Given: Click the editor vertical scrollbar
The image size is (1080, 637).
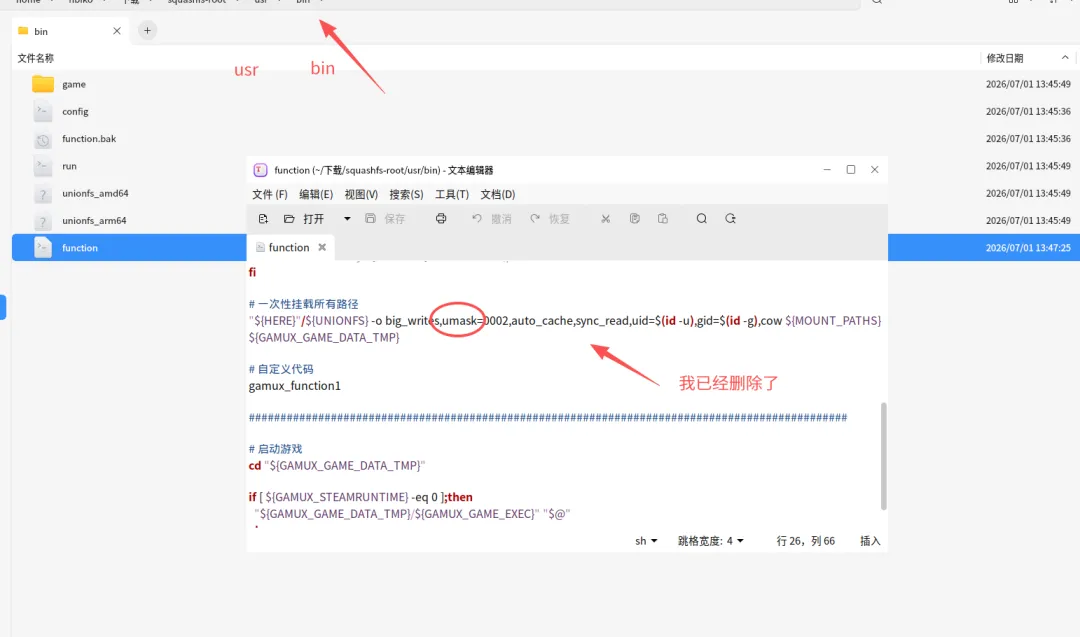Looking at the screenshot, I should click(x=884, y=457).
